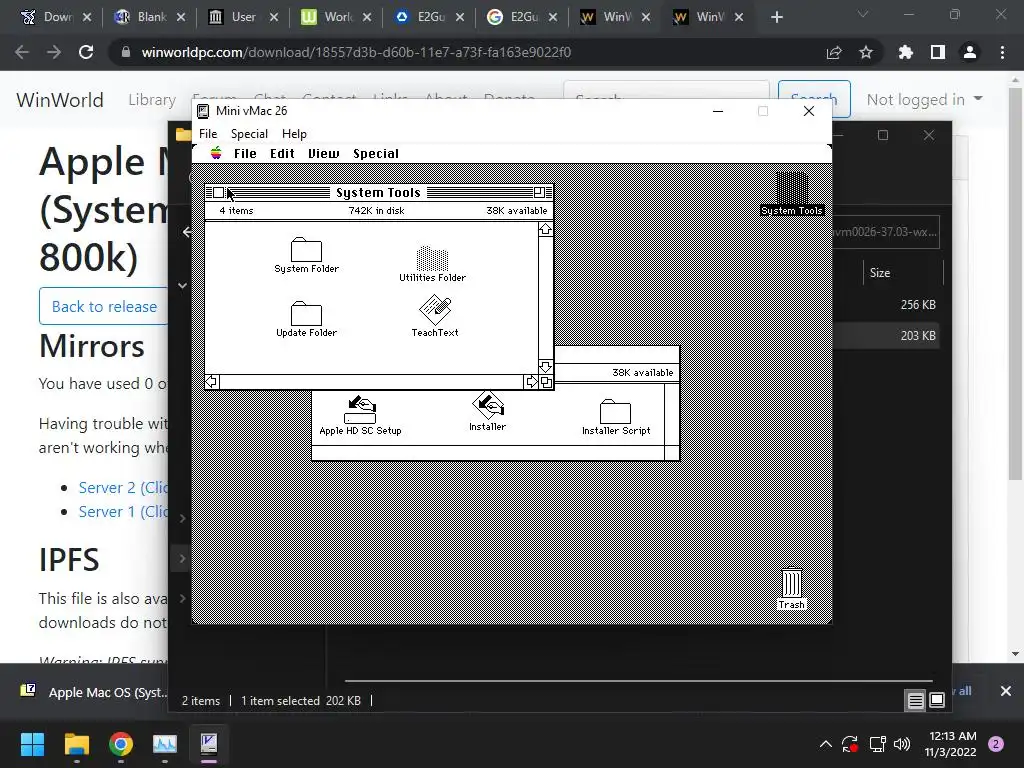Toggle Chrome side panel icon
Image resolution: width=1024 pixels, height=768 pixels.
[x=938, y=52]
